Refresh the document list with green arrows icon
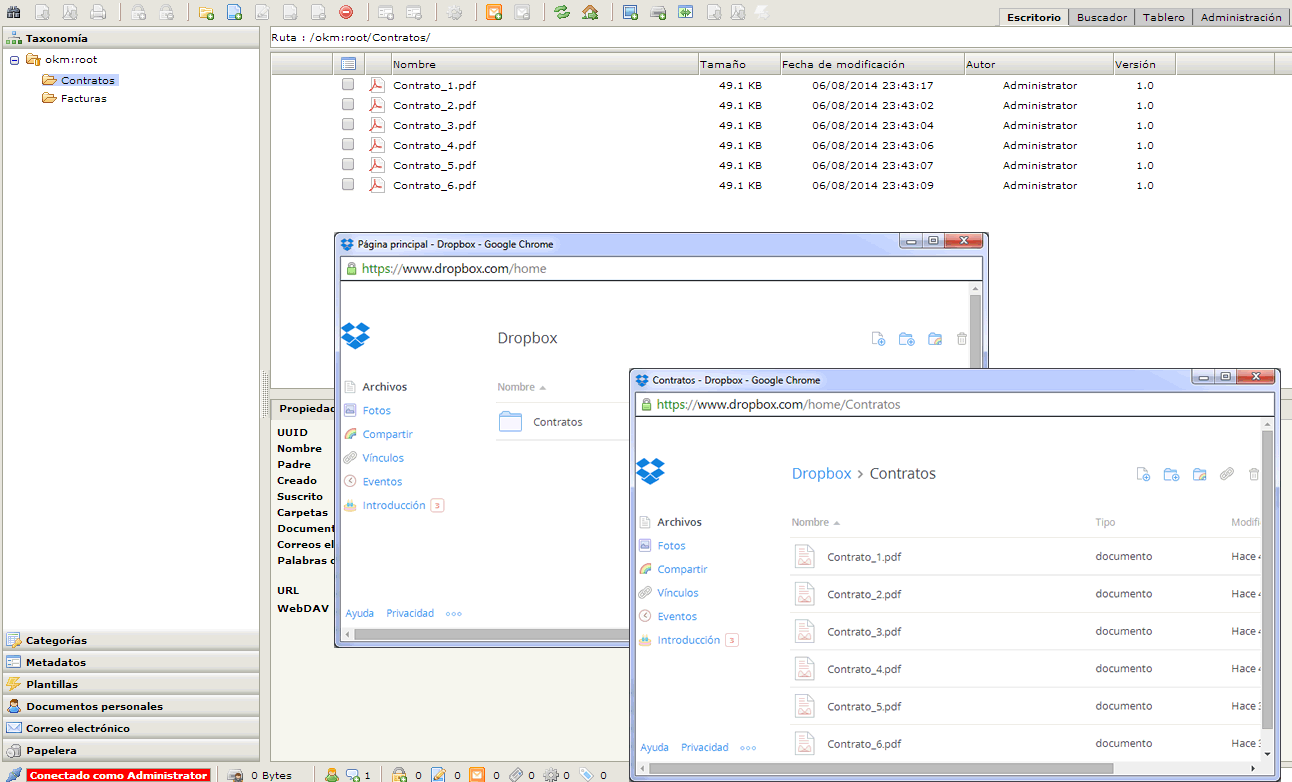Image resolution: width=1292 pixels, height=782 pixels. click(x=561, y=12)
